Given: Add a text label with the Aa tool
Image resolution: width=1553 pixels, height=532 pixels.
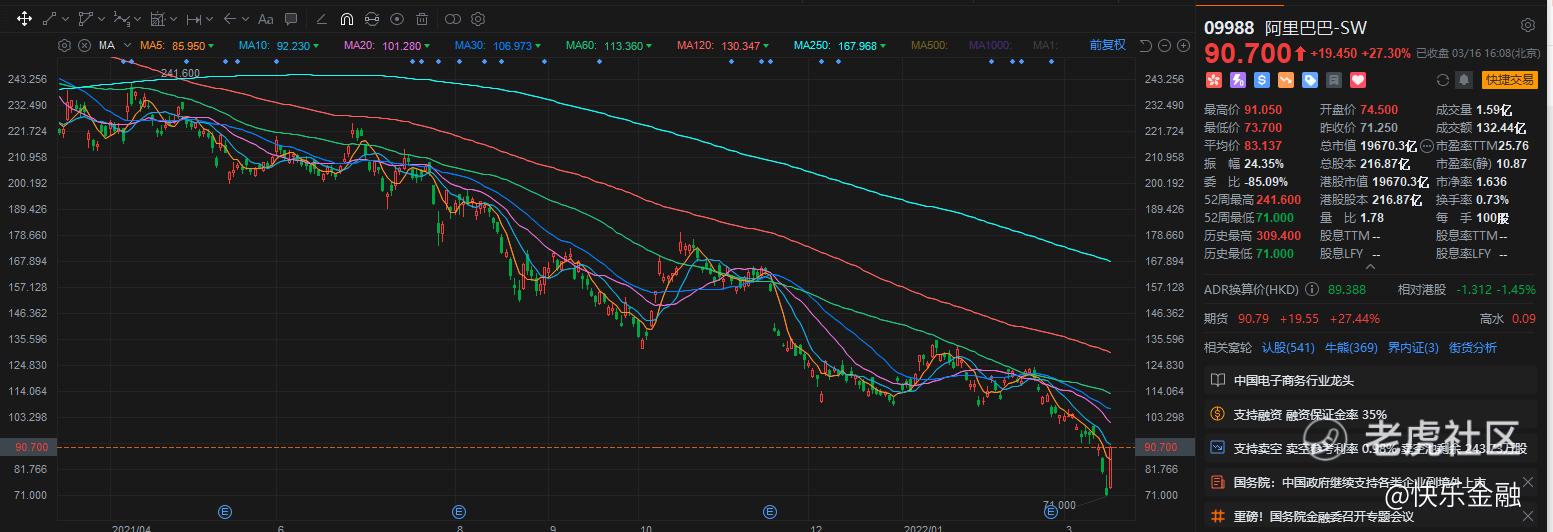Looking at the screenshot, I should click(x=265, y=18).
